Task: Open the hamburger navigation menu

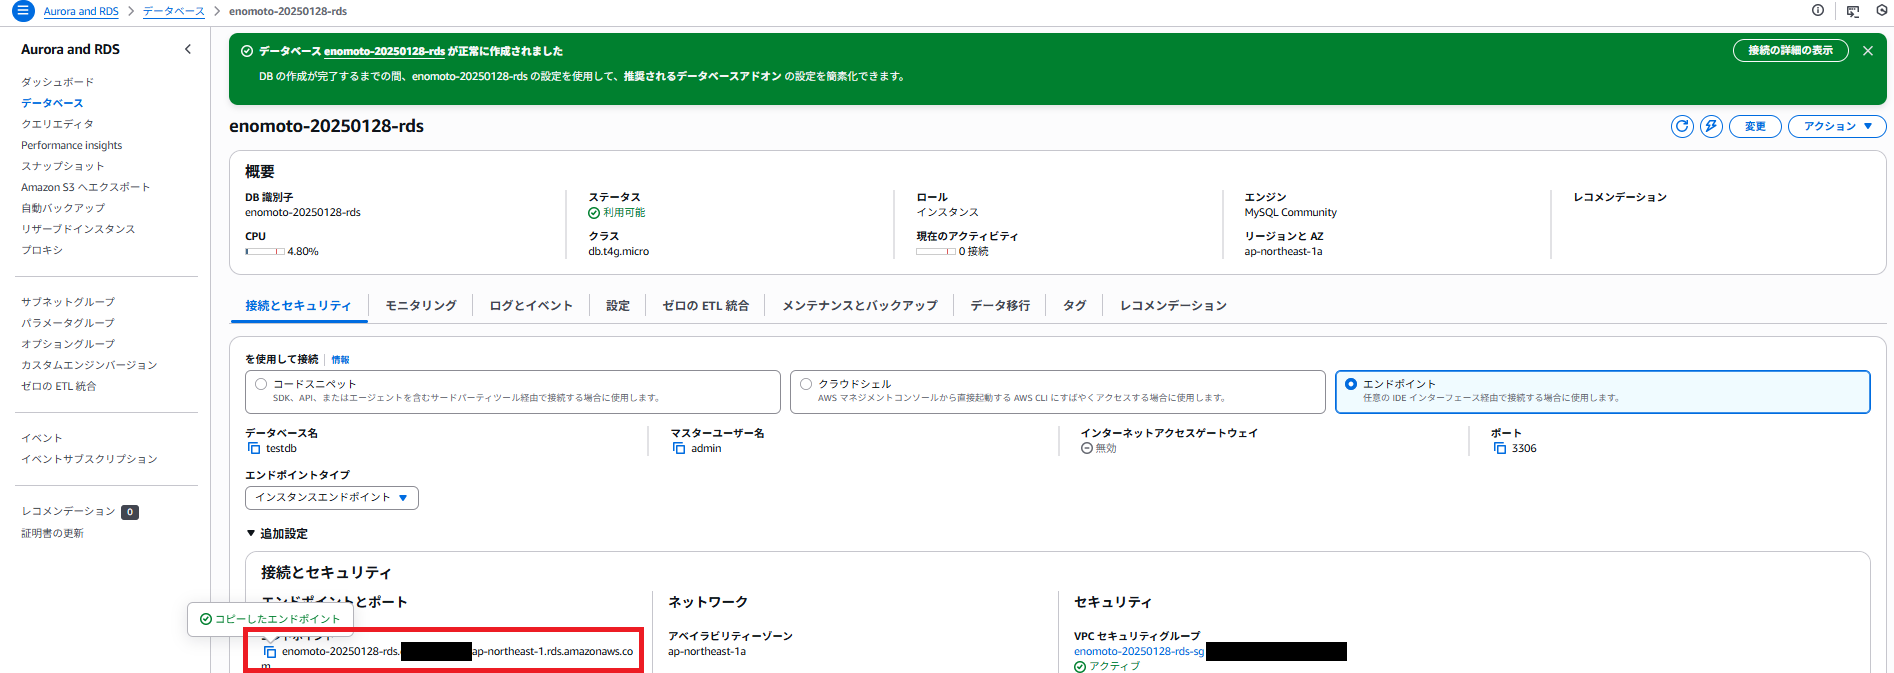Action: click(22, 11)
